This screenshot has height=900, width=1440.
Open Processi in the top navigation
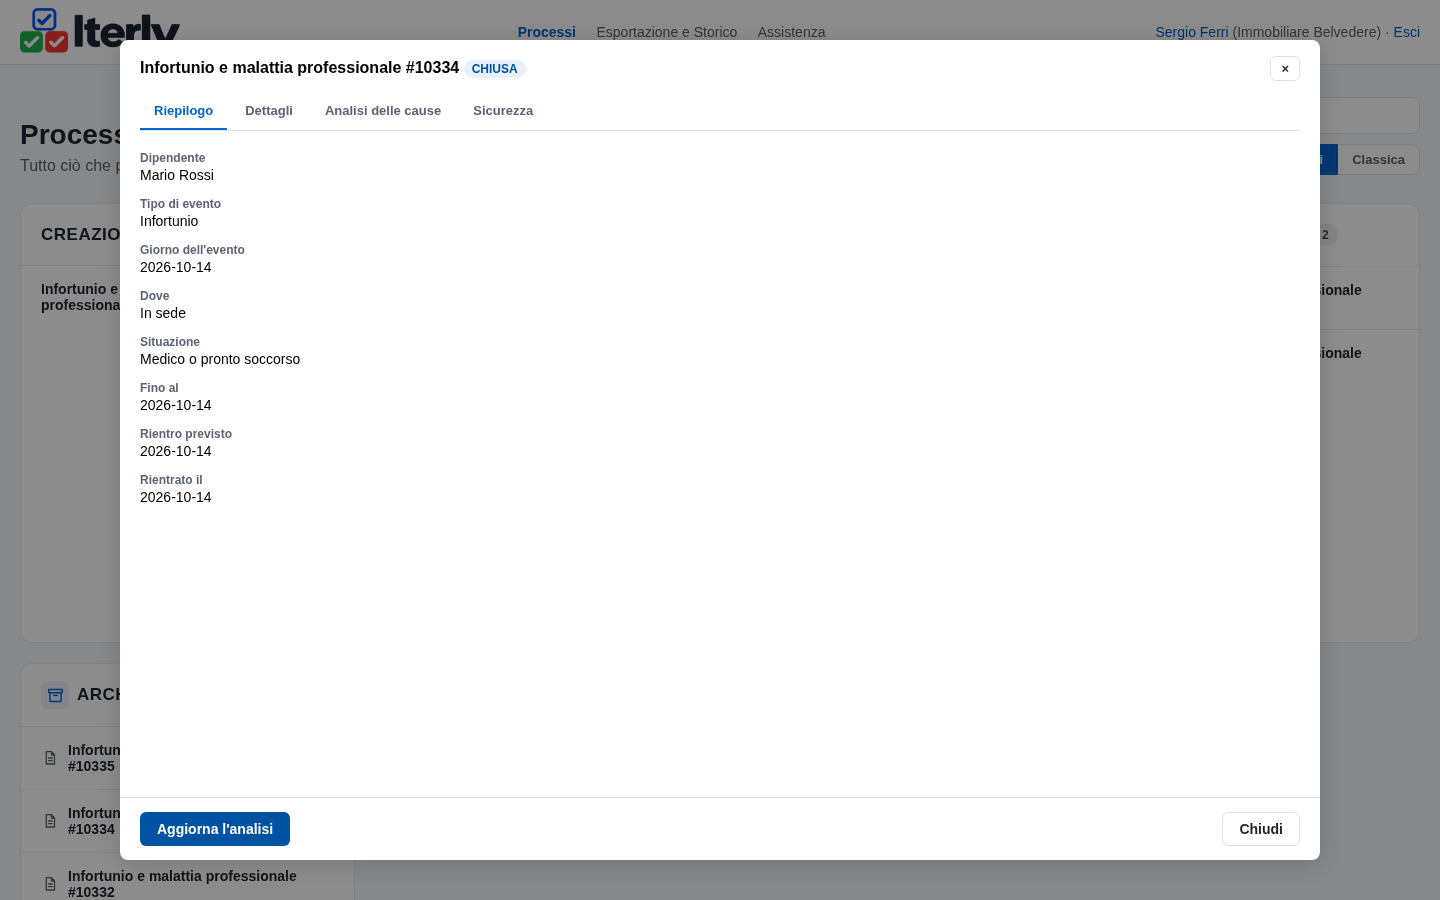click(x=547, y=32)
